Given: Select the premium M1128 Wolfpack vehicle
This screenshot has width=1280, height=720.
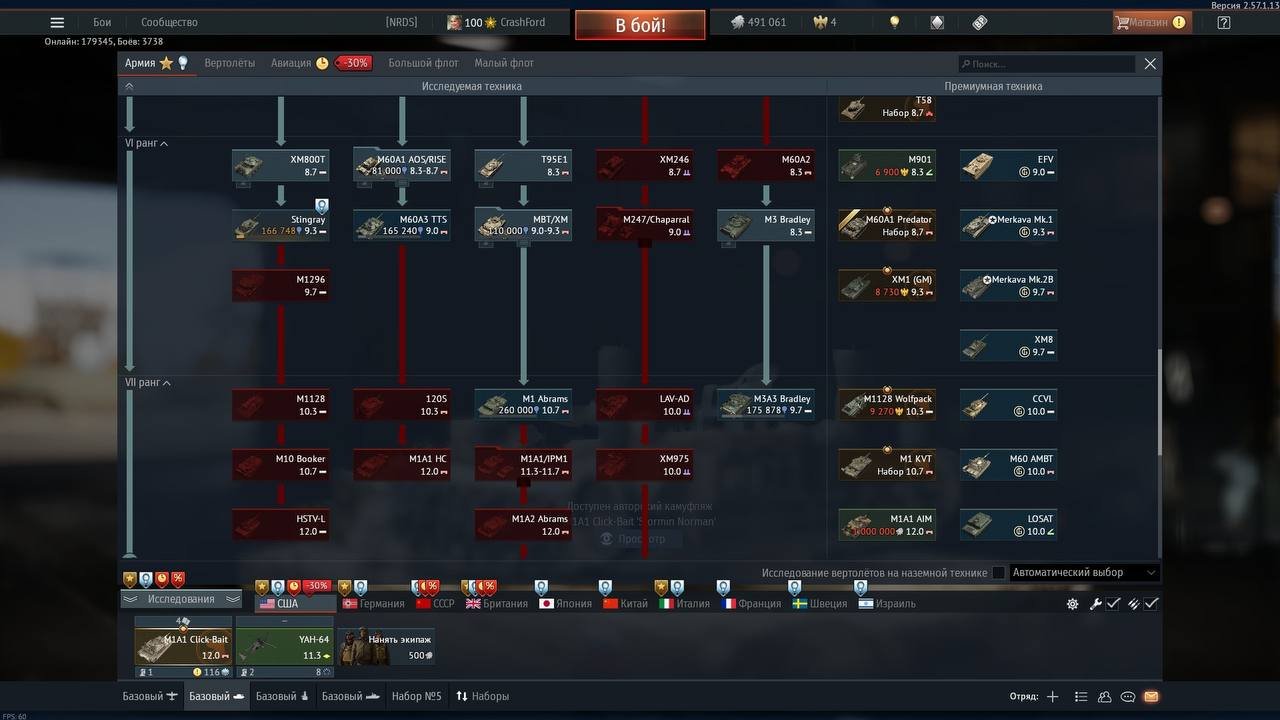Looking at the screenshot, I should [887, 404].
